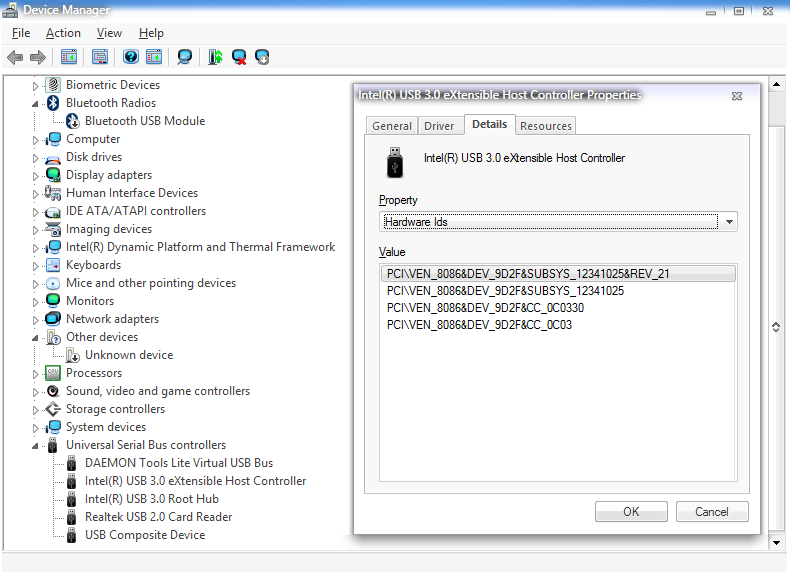Screen dimensions: 790x574
Task: Click the USB device icon in Properties dialog
Action: [395, 162]
